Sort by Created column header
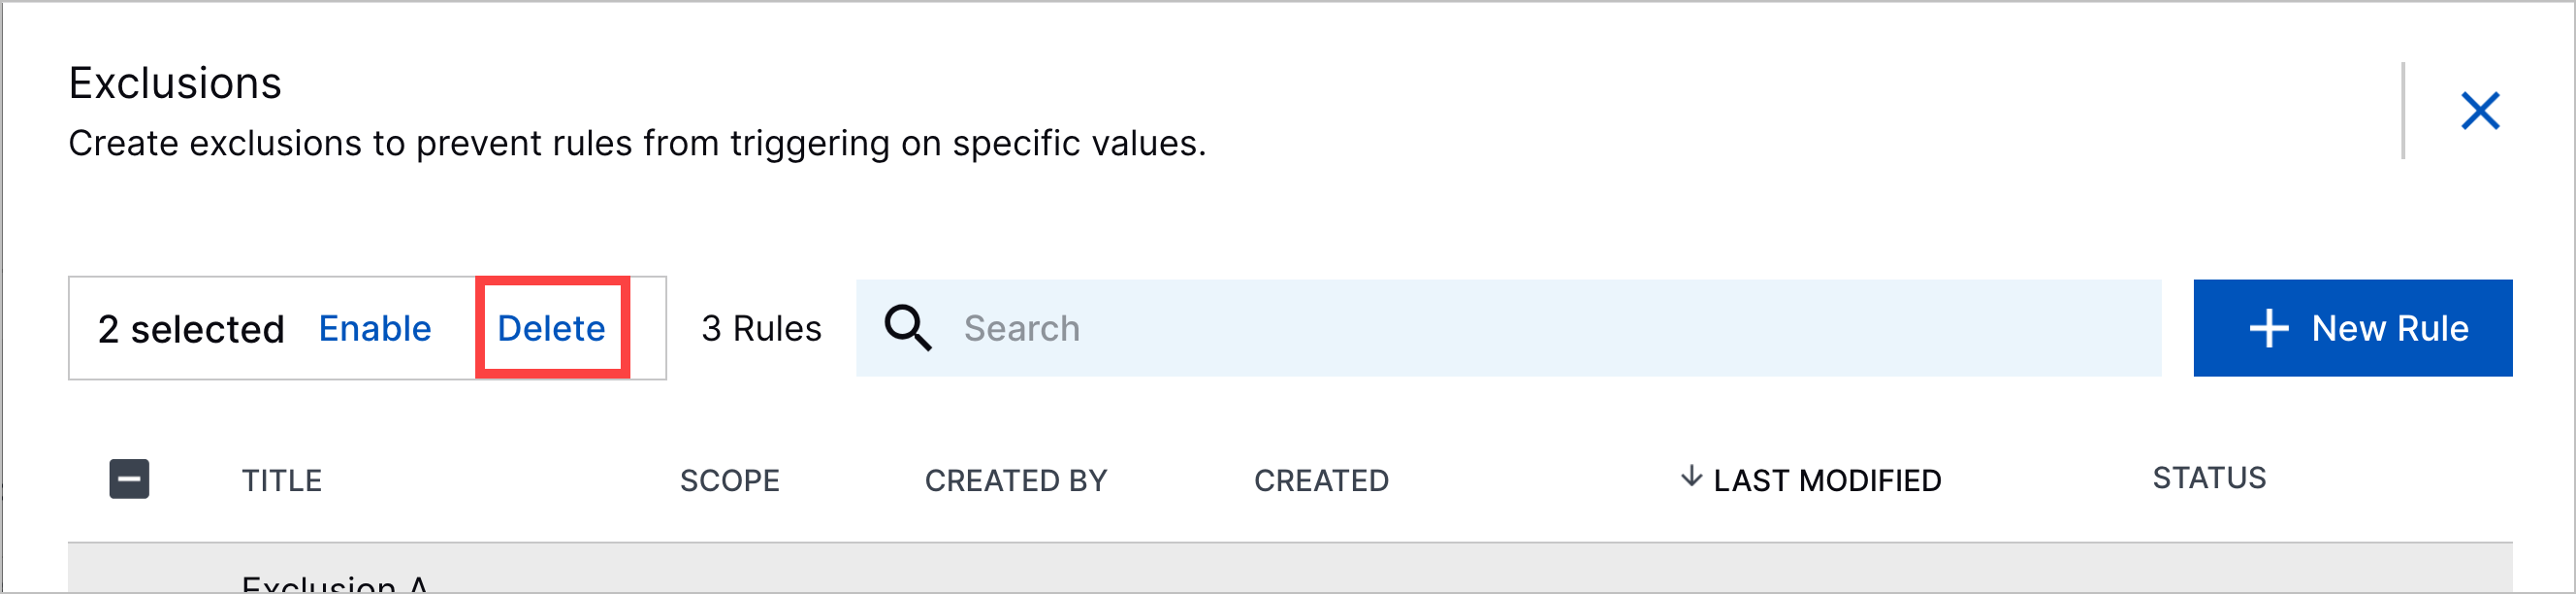Image resolution: width=2576 pixels, height=594 pixels. [x=1321, y=480]
